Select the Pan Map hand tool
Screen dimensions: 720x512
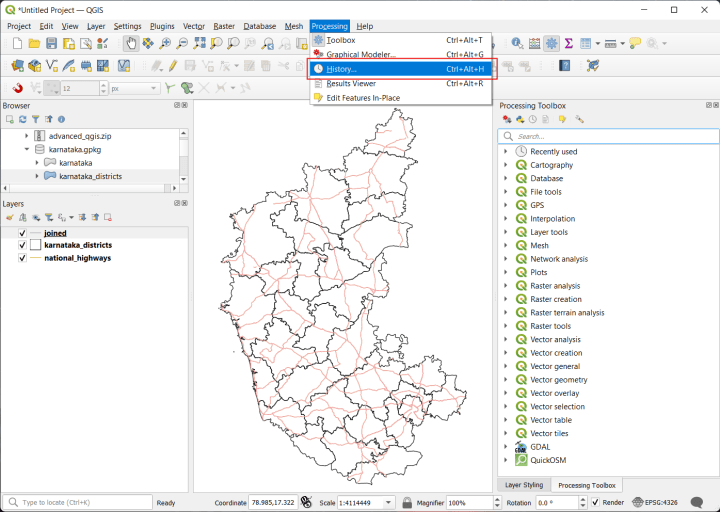click(131, 43)
